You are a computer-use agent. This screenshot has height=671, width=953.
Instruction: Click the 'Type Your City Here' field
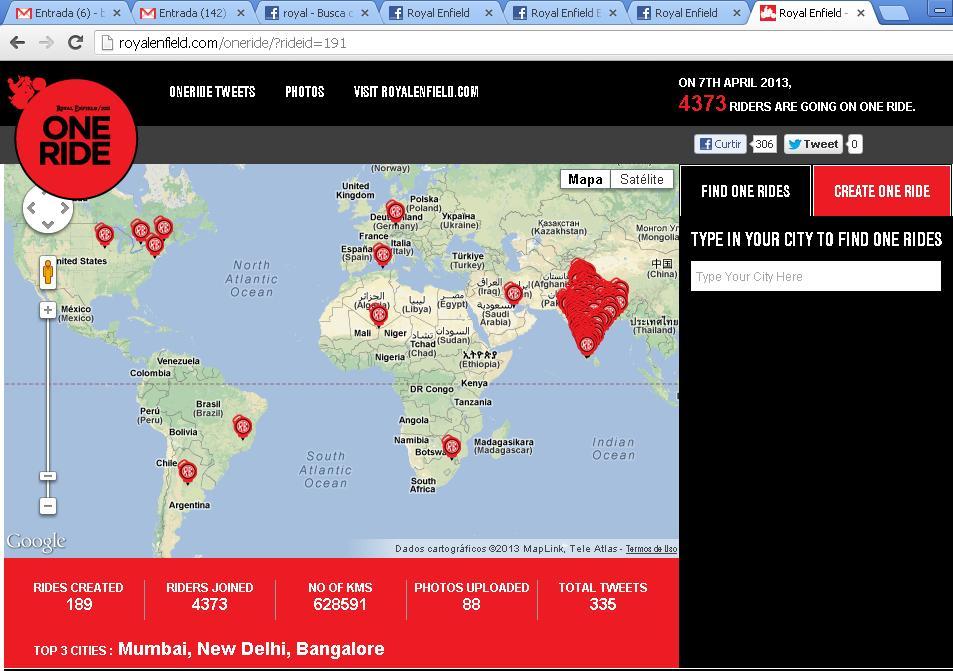(x=816, y=277)
